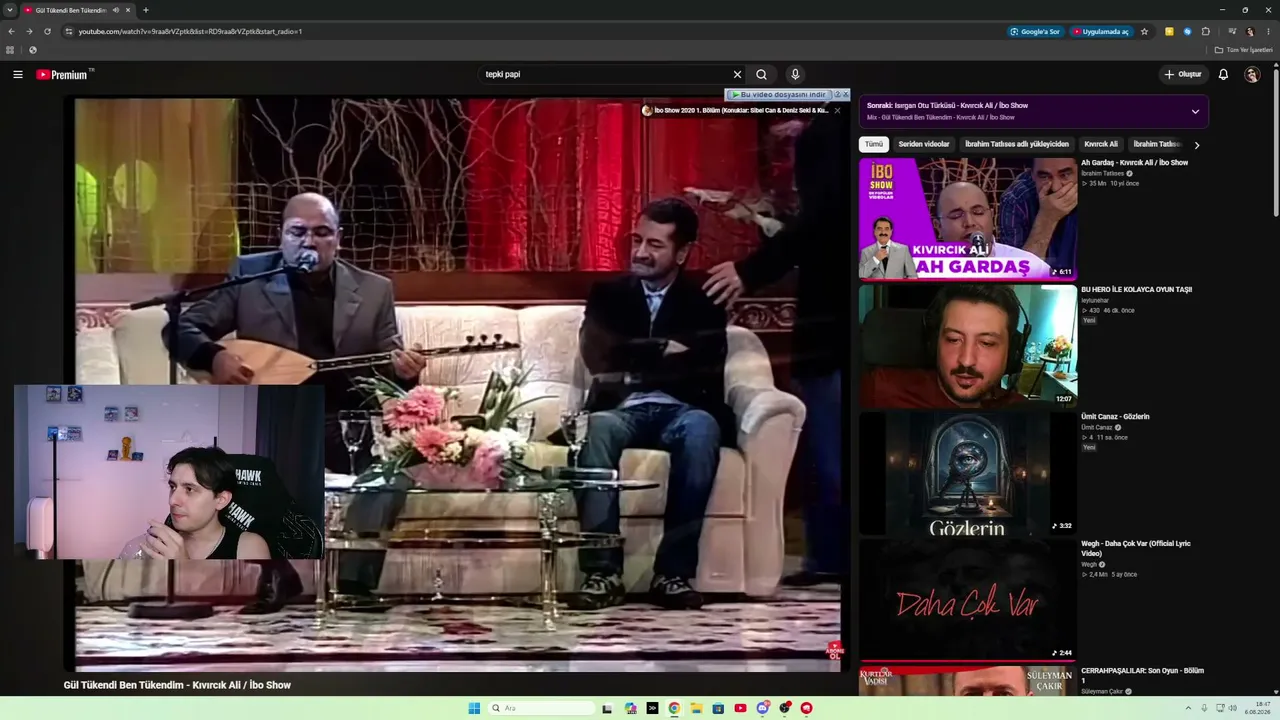Image resolution: width=1280 pixels, height=720 pixels.
Task: Open a new browser tab
Action: 146,10
